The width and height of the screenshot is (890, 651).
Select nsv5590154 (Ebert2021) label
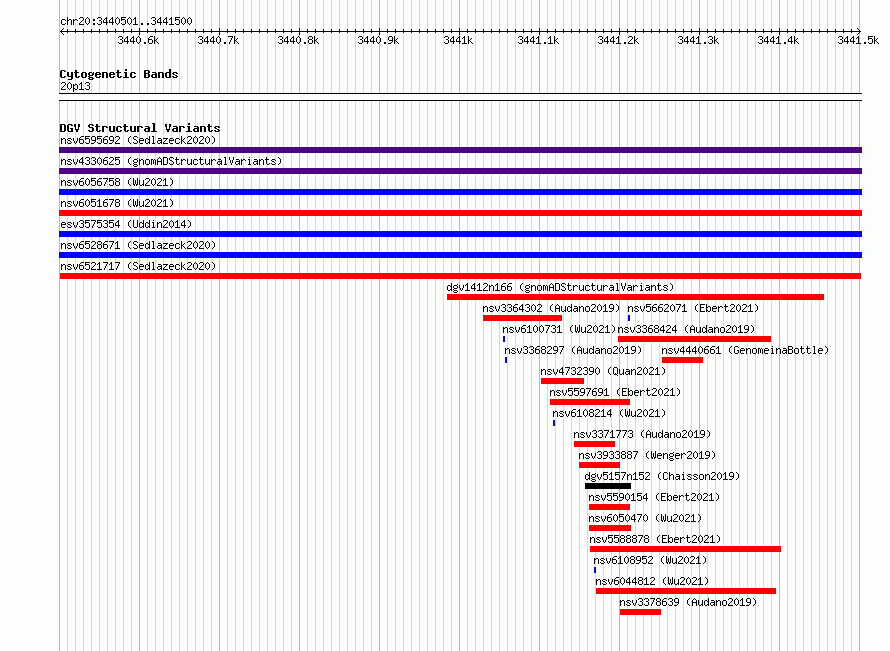point(654,497)
